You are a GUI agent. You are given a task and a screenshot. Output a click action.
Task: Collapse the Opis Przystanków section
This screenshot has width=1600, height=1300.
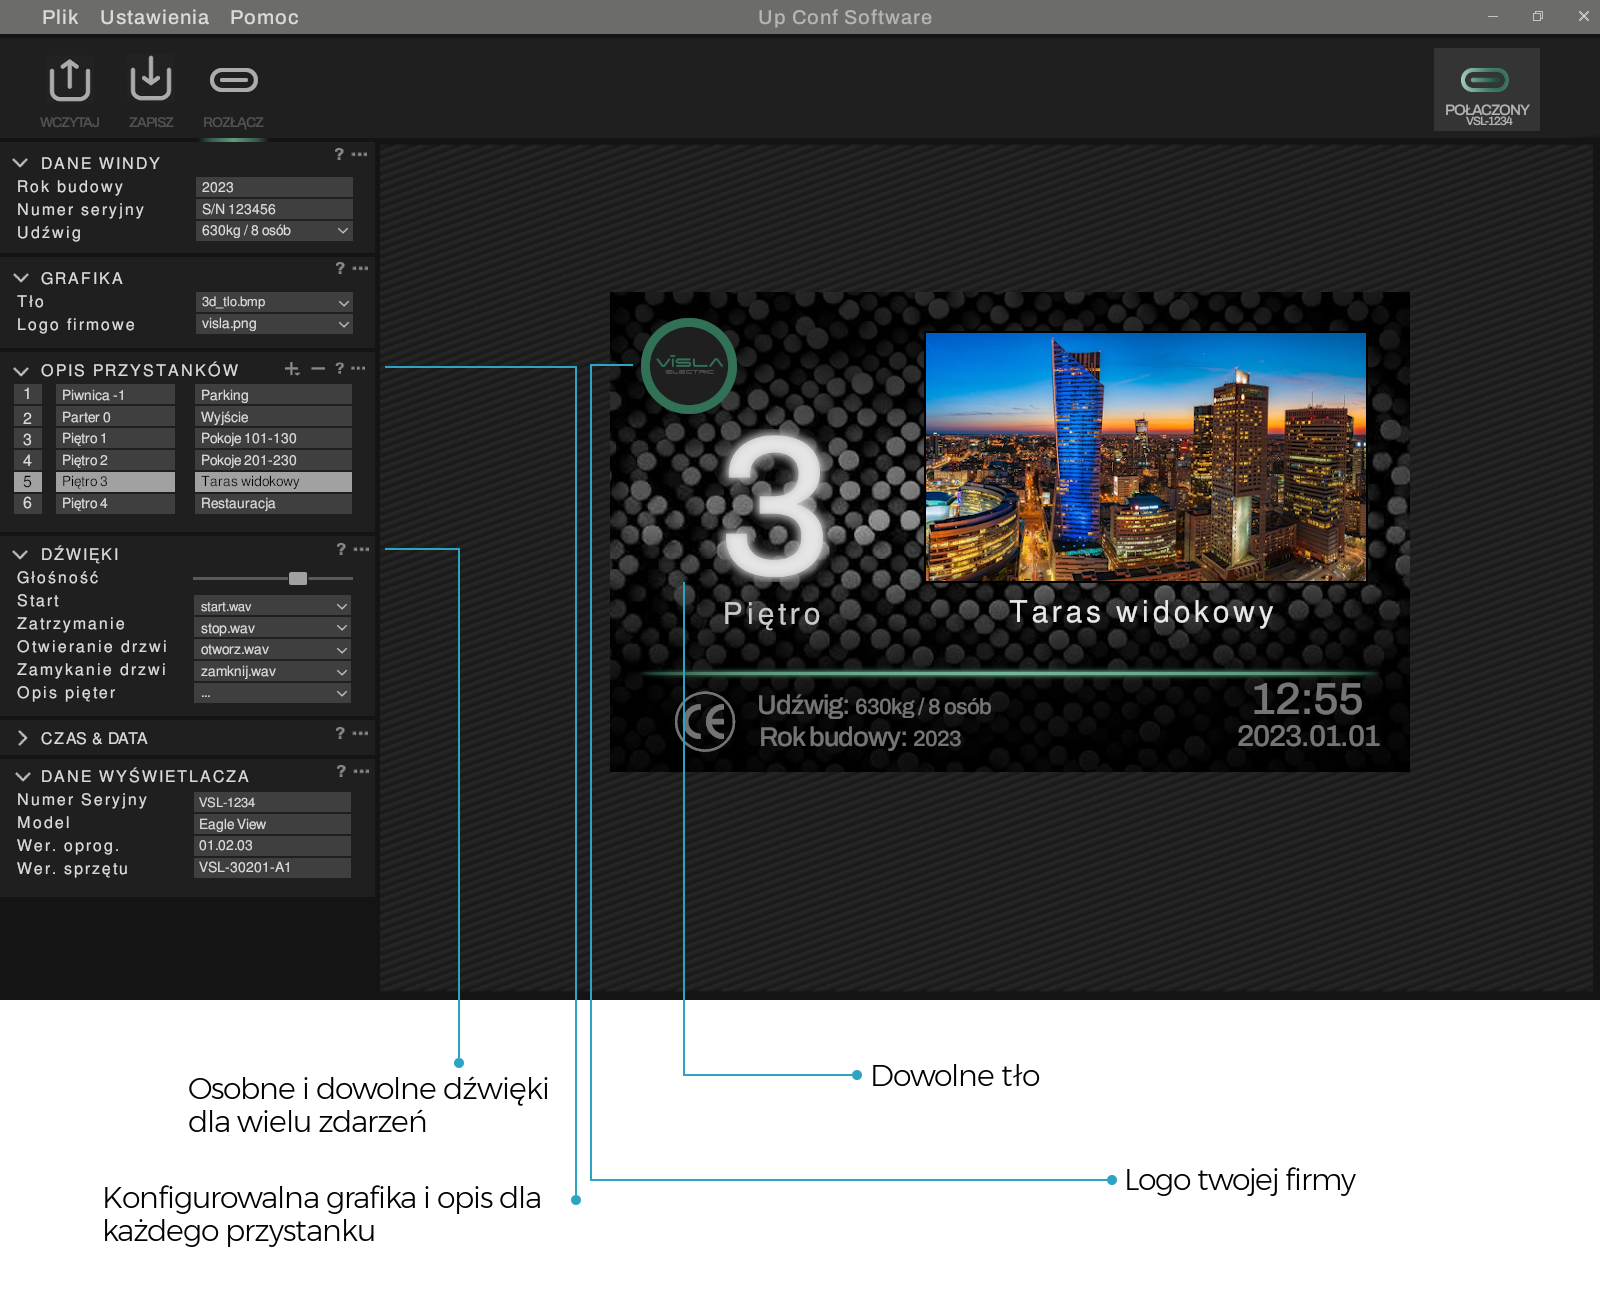pos(21,371)
